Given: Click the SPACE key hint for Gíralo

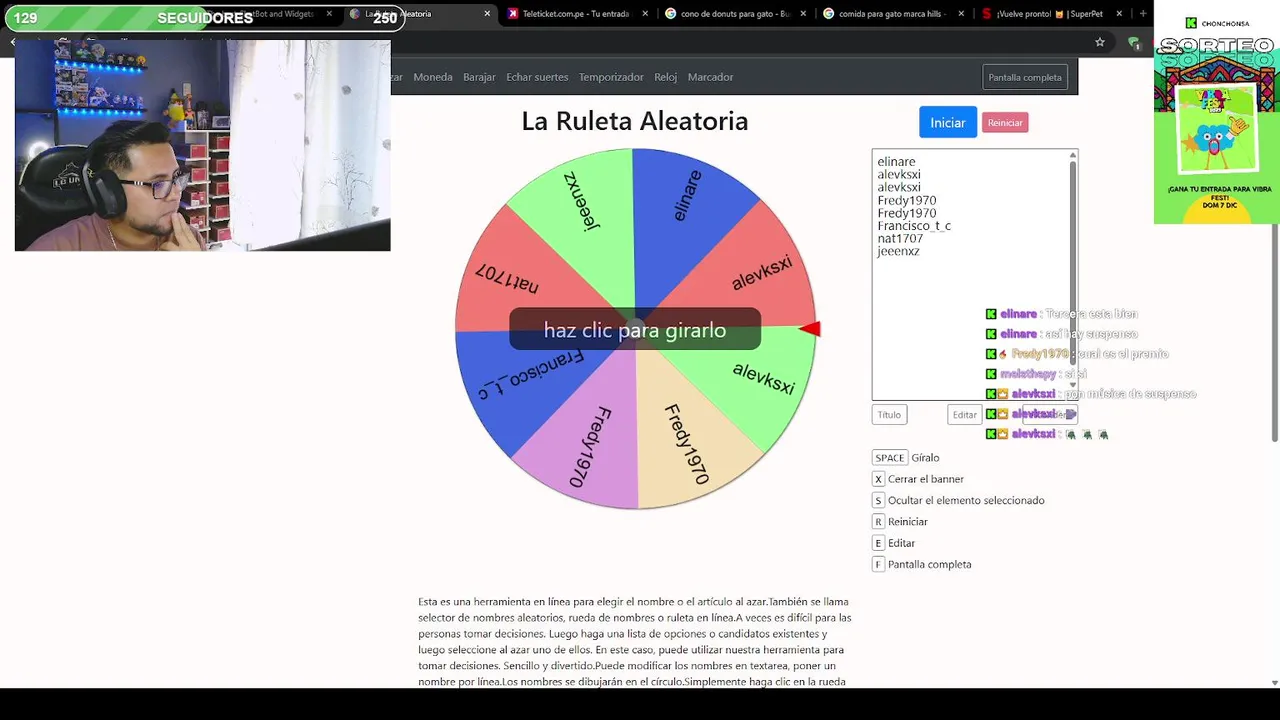Looking at the screenshot, I should pyautogui.click(x=889, y=458).
